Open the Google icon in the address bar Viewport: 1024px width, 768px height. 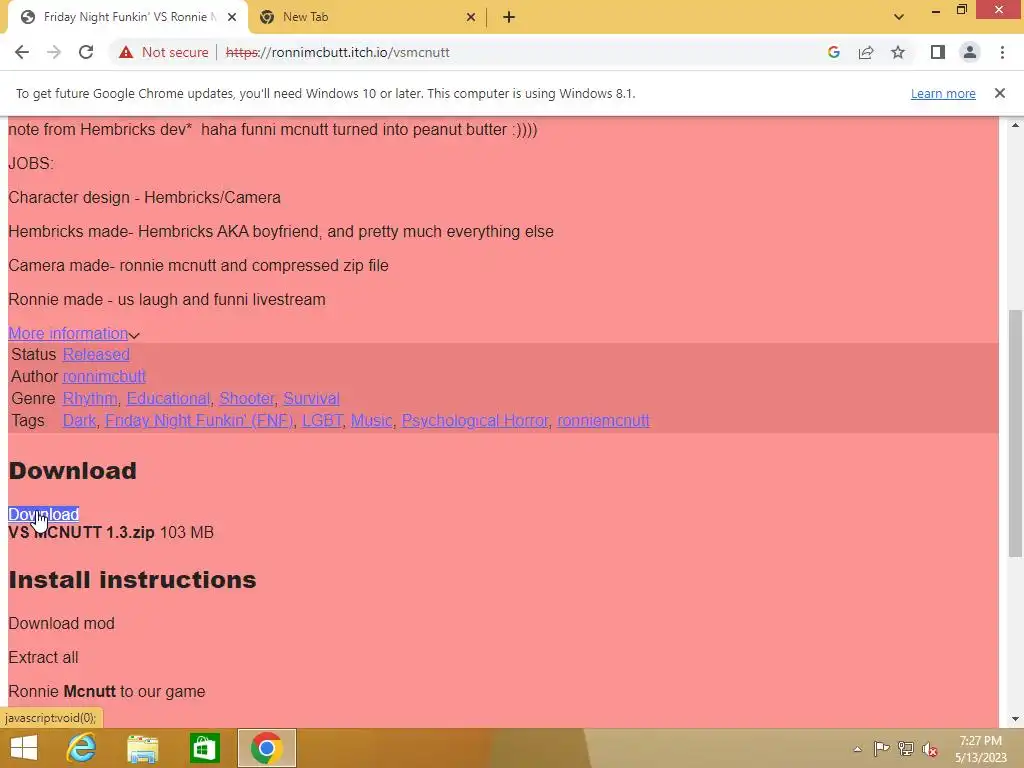[833, 52]
